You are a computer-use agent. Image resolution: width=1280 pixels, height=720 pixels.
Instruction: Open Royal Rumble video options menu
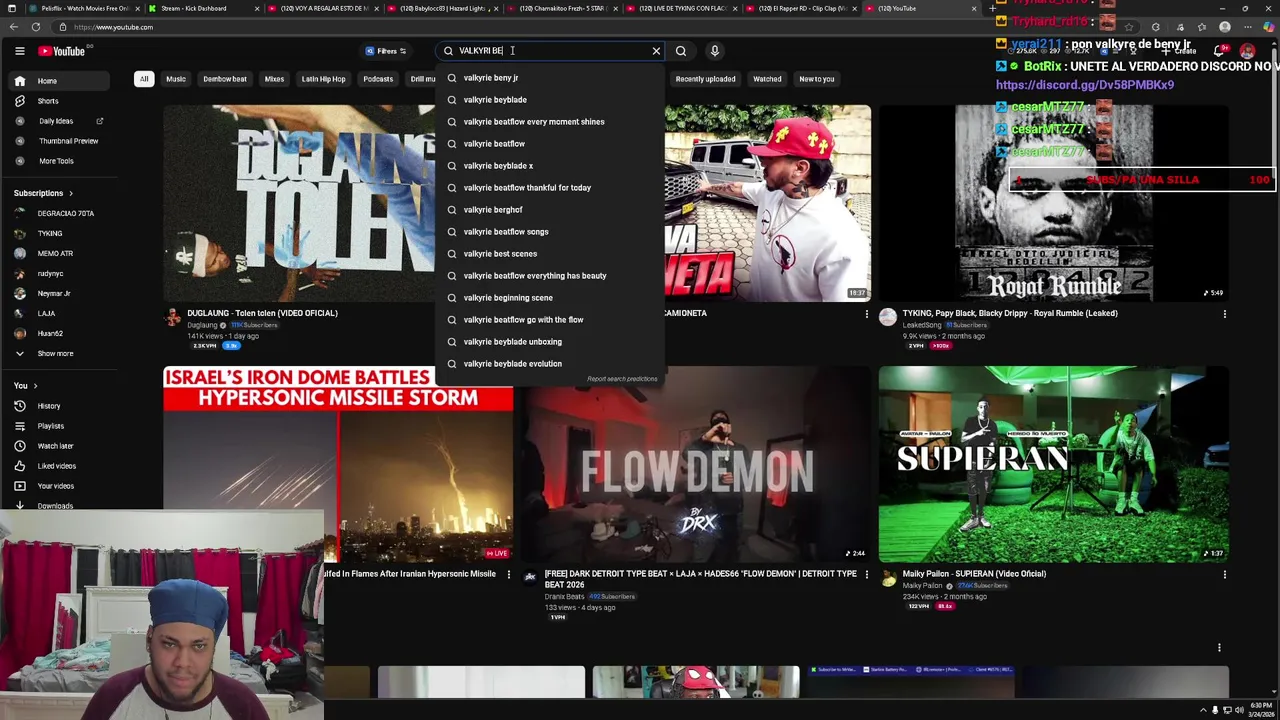tap(1224, 314)
